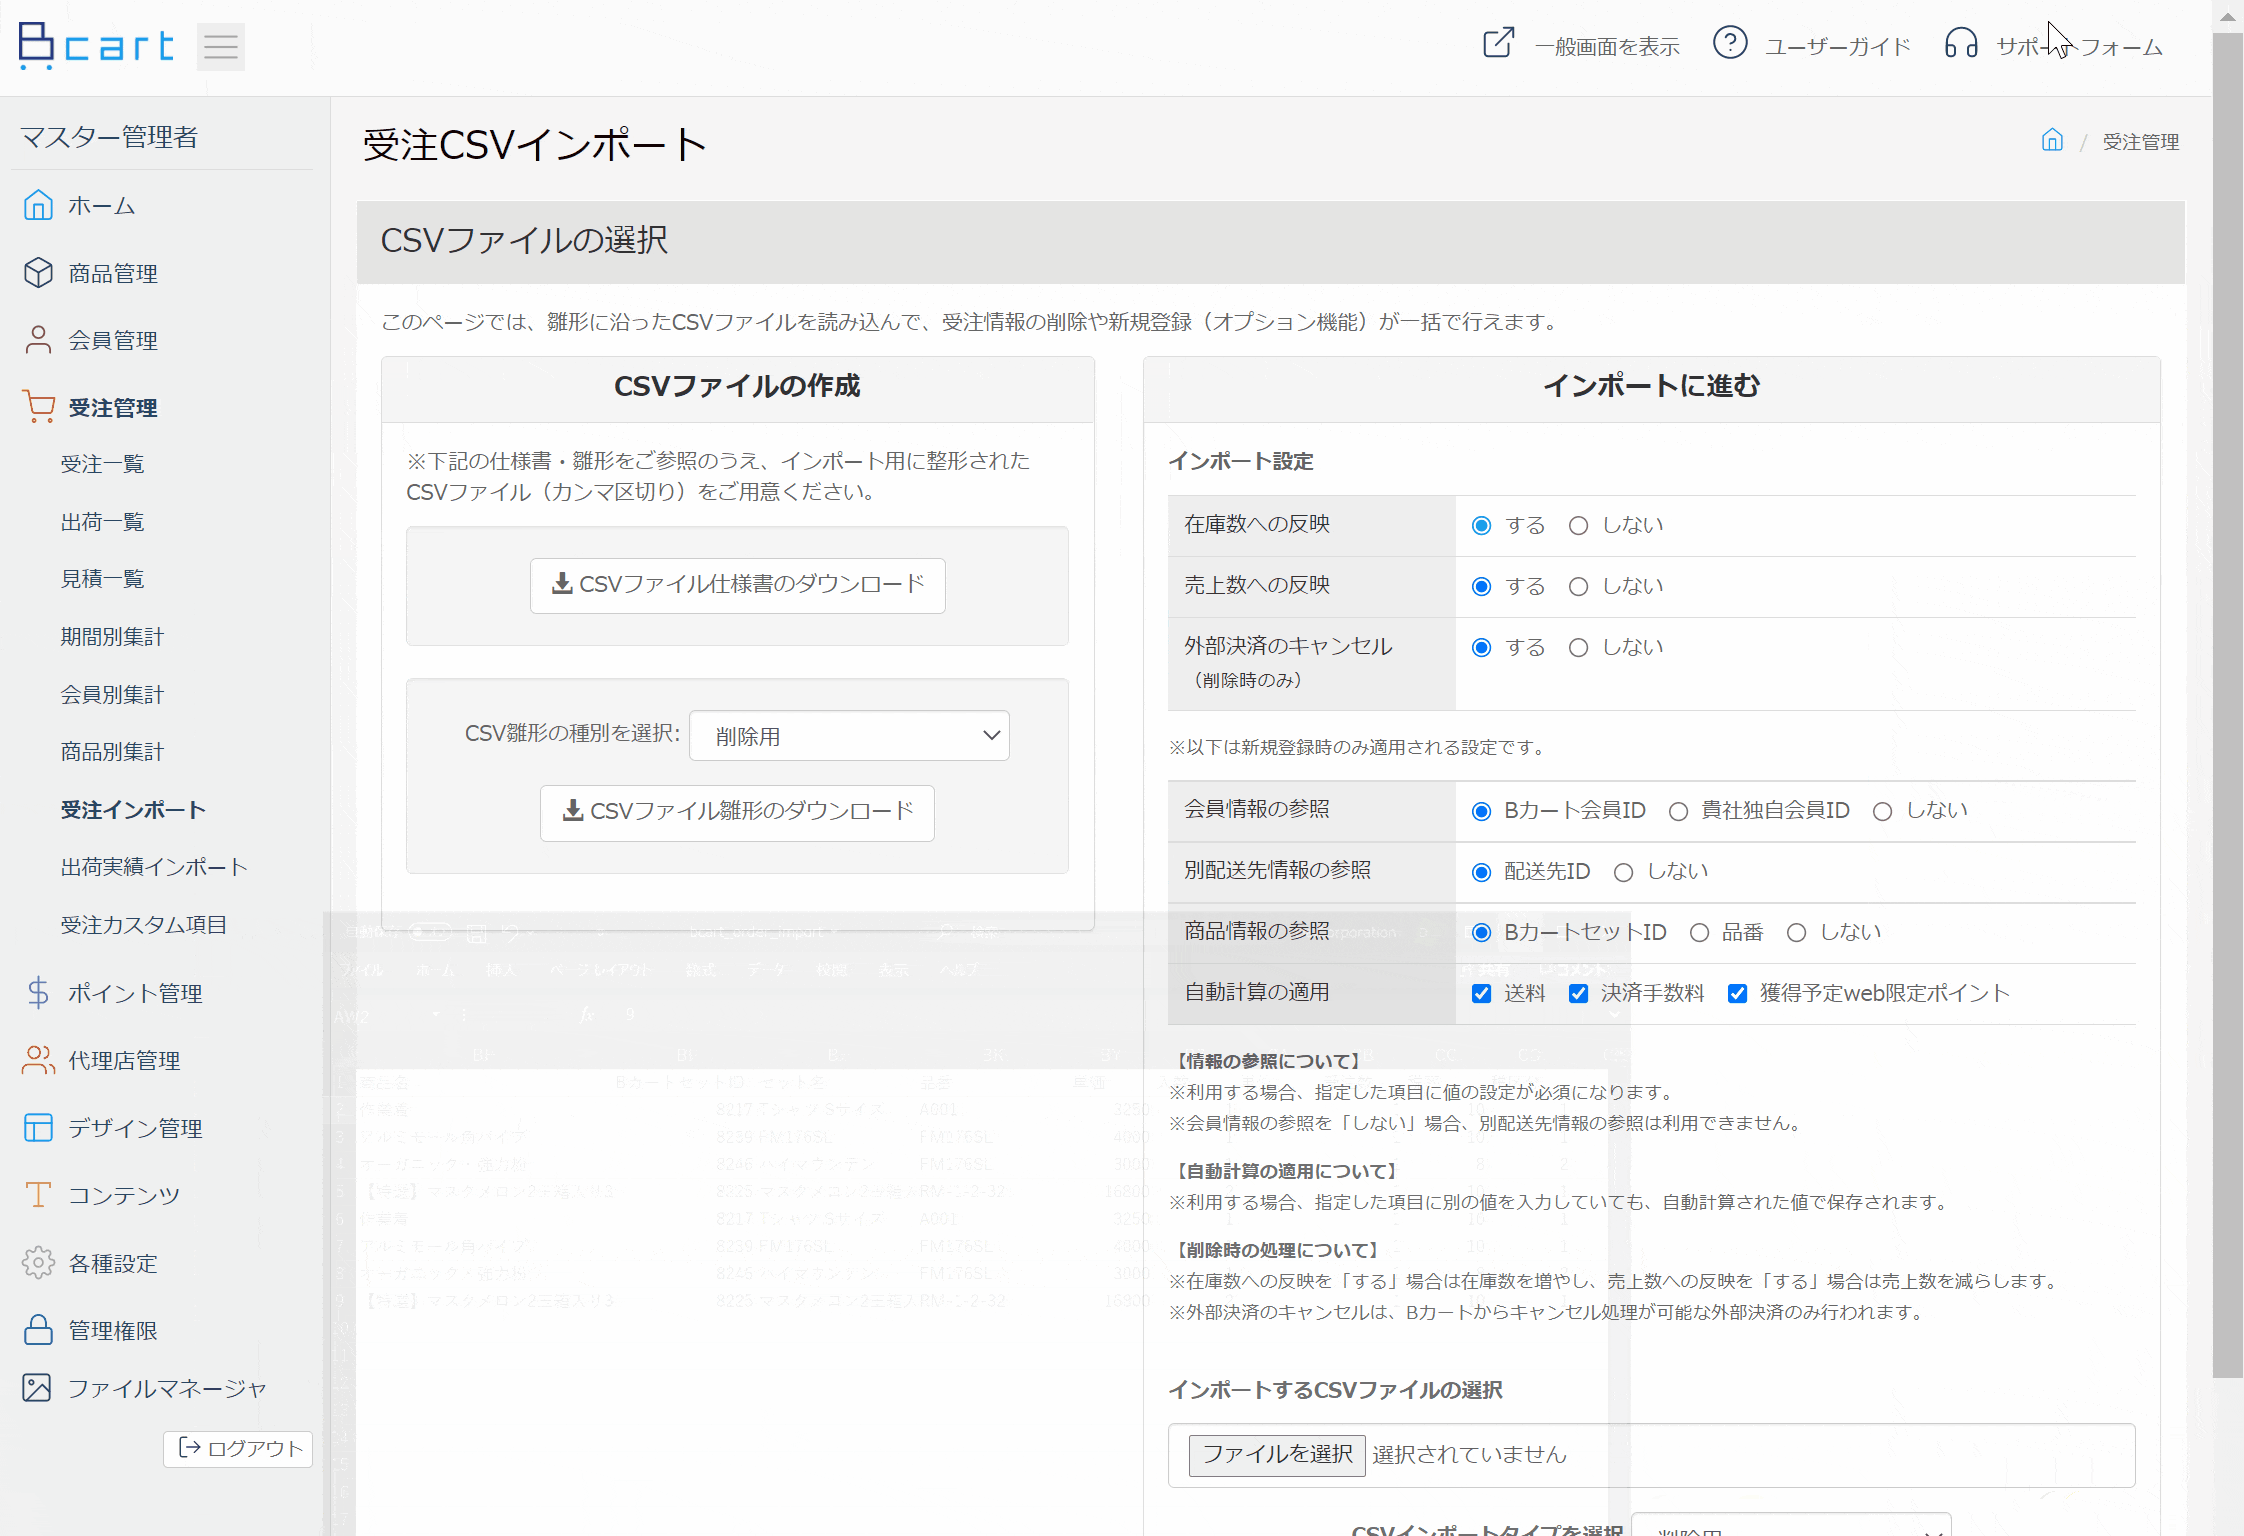This screenshot has height=1536, width=2244.
Task: Click the Bcart logo
Action: pos(96,46)
